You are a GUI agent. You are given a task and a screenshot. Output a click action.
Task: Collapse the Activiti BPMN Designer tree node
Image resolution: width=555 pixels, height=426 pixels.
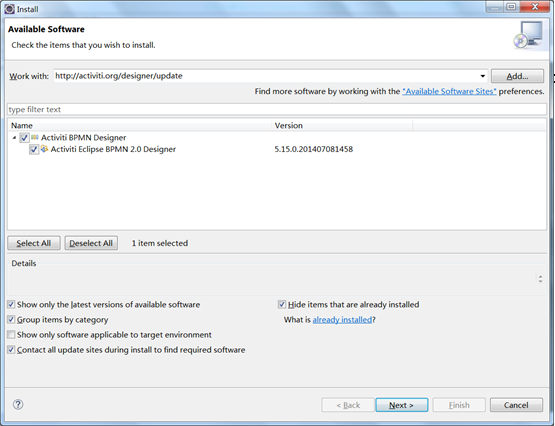point(14,138)
